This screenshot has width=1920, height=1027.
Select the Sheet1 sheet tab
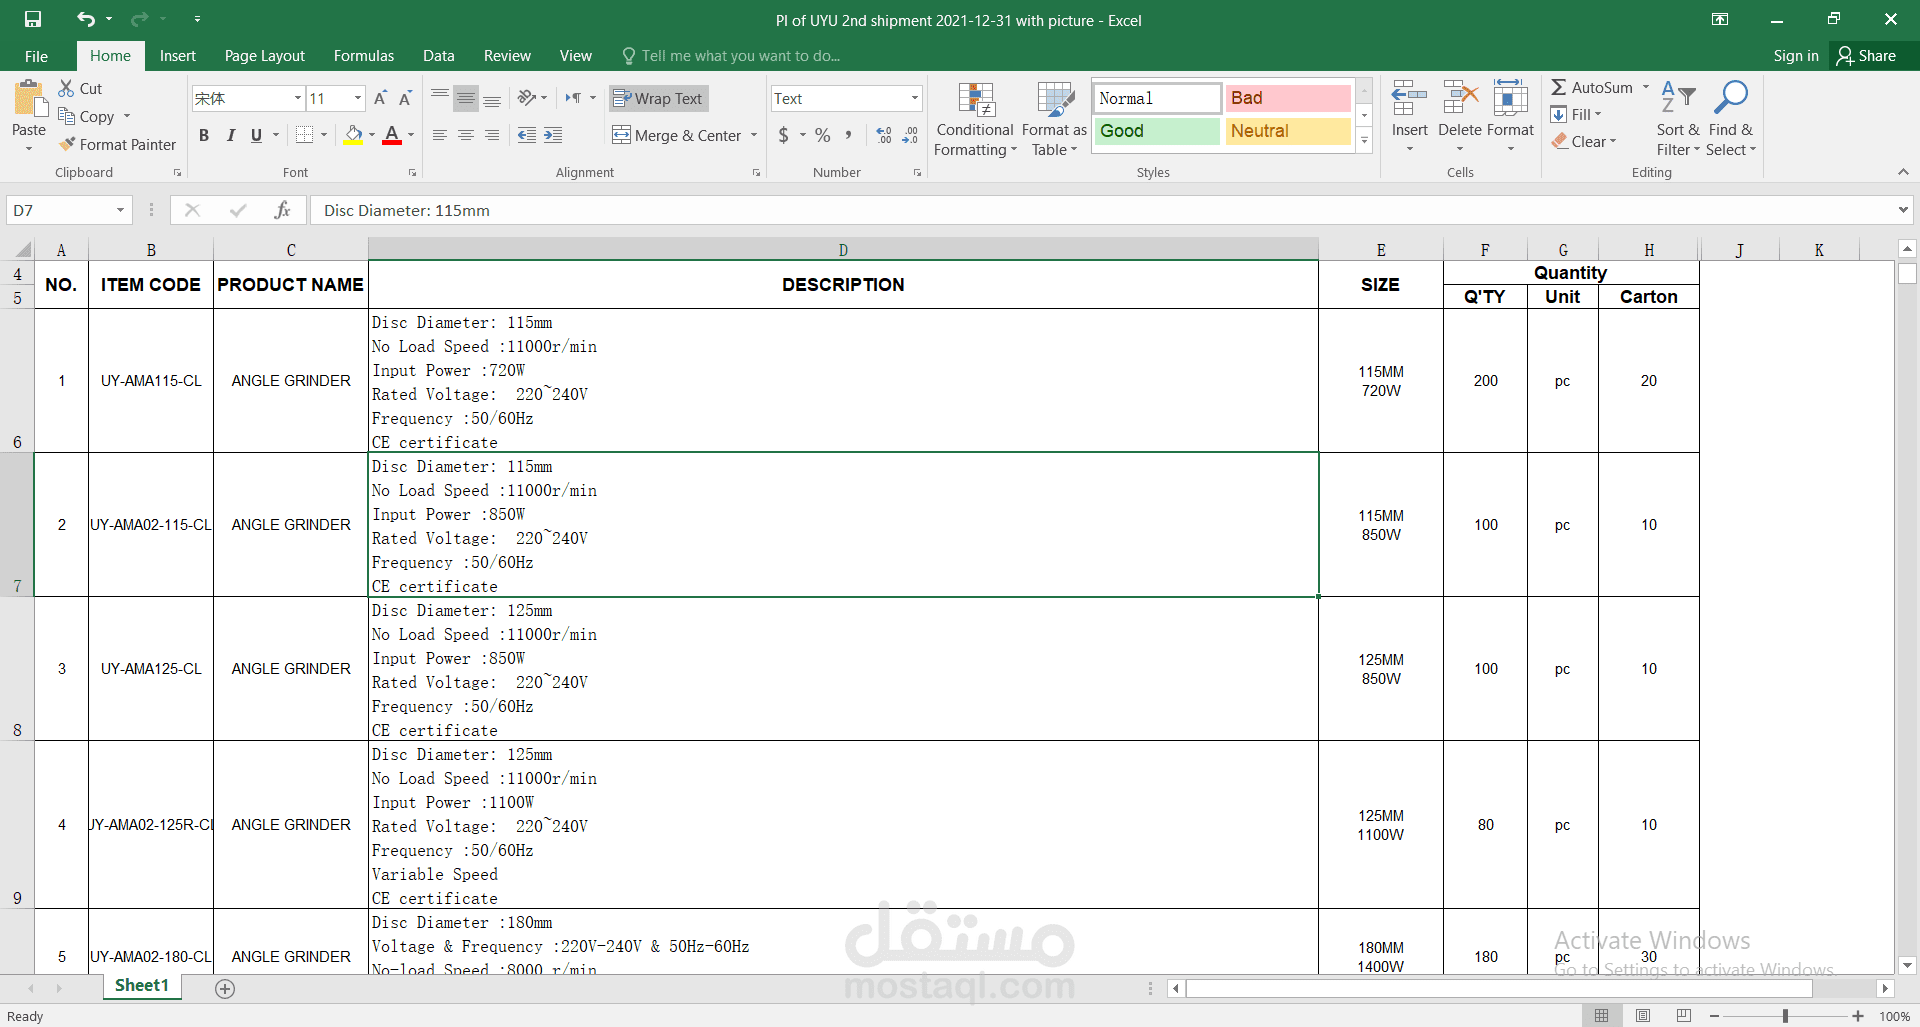tap(142, 986)
